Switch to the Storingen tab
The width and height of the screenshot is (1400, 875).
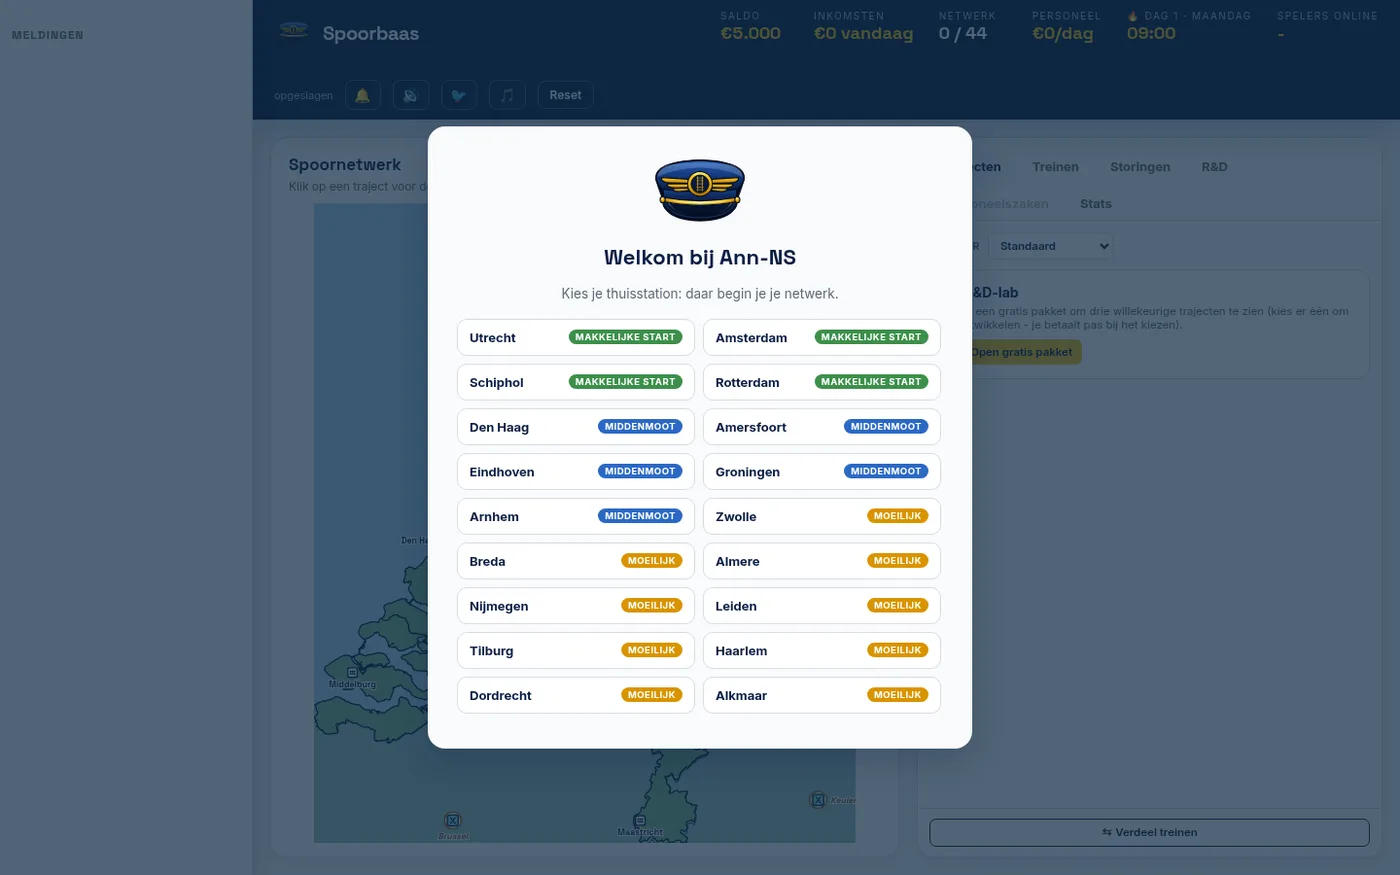tap(1140, 167)
